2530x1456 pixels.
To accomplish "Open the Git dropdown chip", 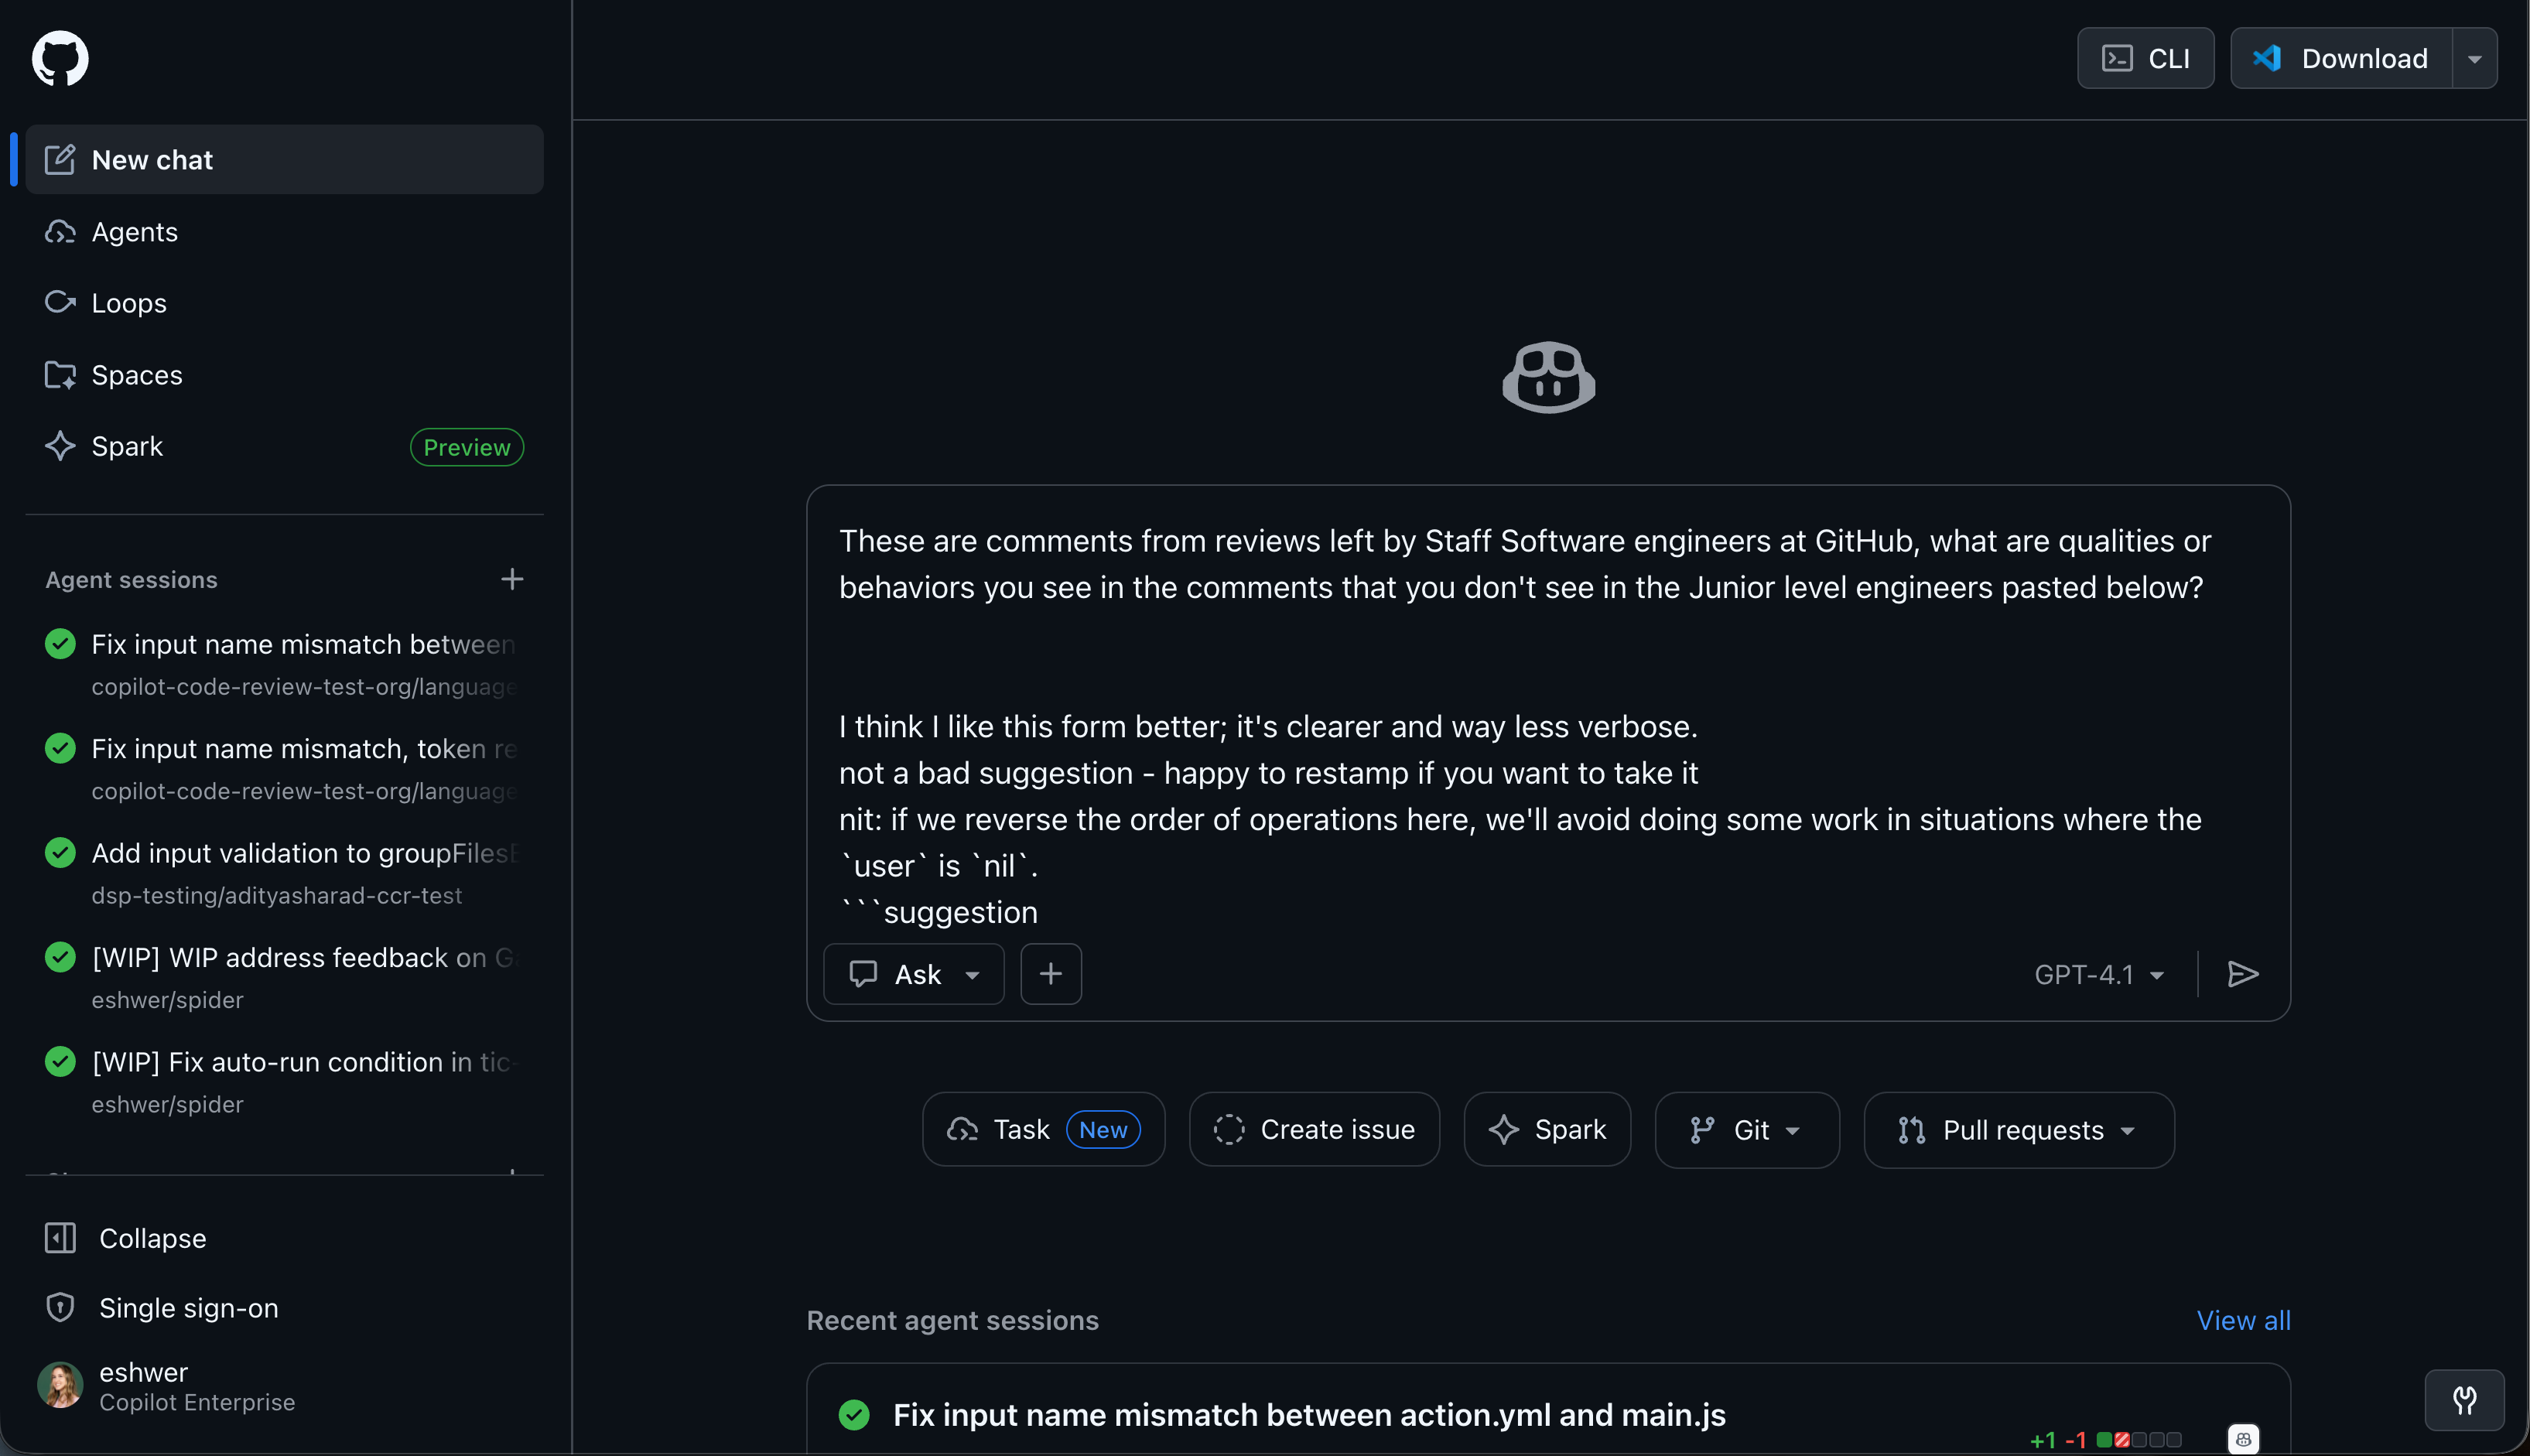I will [1746, 1130].
